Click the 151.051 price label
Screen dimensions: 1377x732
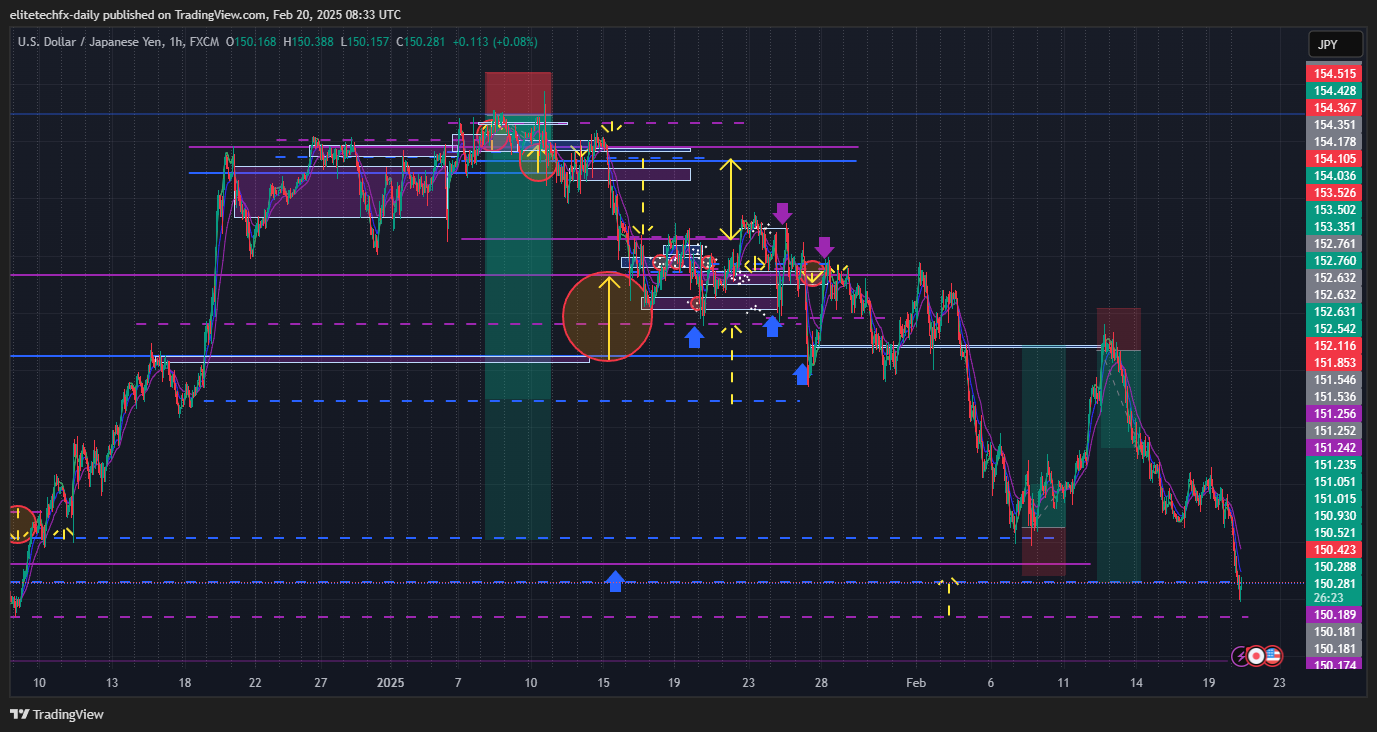pos(1335,482)
